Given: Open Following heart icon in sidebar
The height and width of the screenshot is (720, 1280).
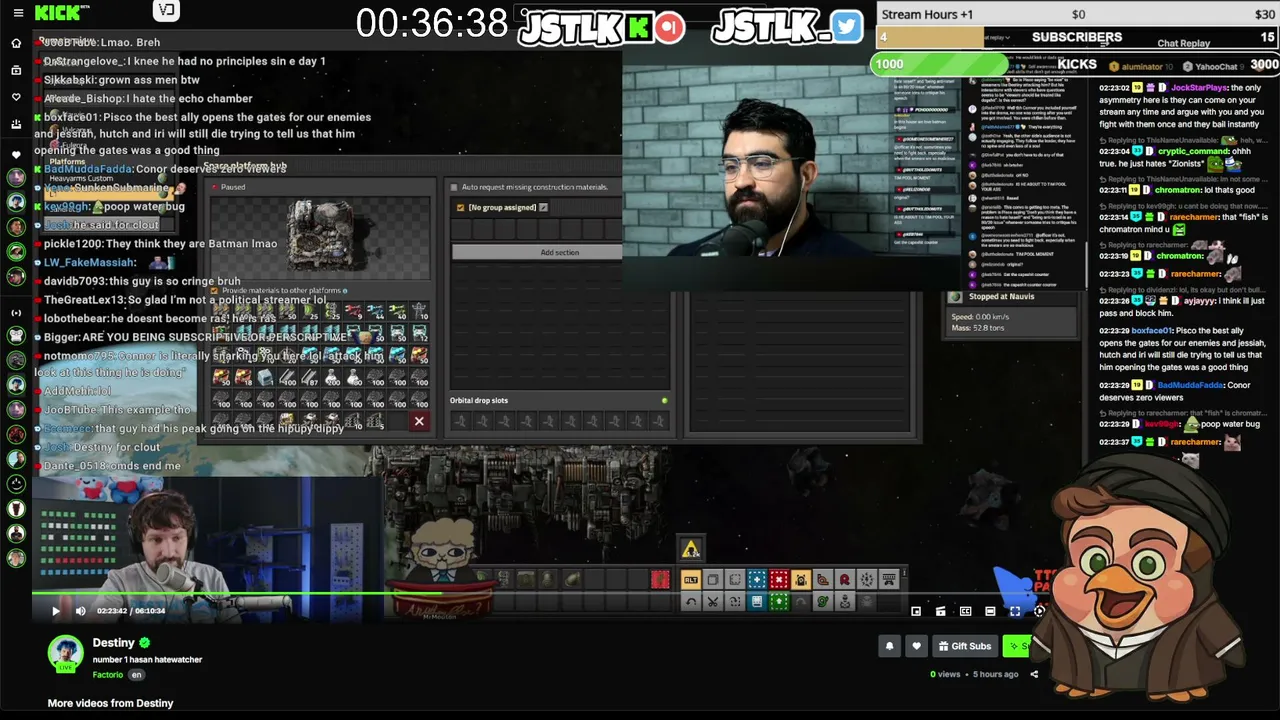Looking at the screenshot, I should (x=16, y=97).
